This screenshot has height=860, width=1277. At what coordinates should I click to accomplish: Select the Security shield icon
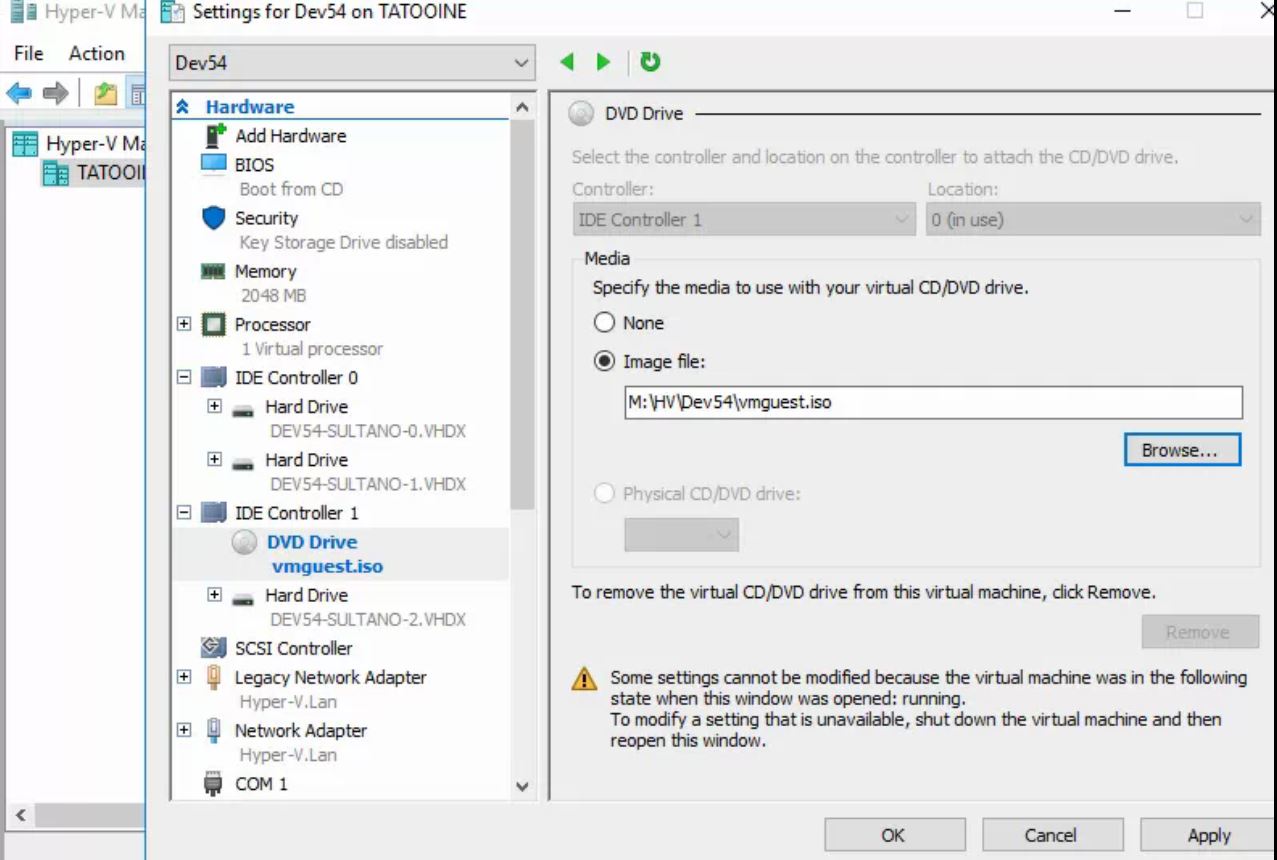coord(214,218)
